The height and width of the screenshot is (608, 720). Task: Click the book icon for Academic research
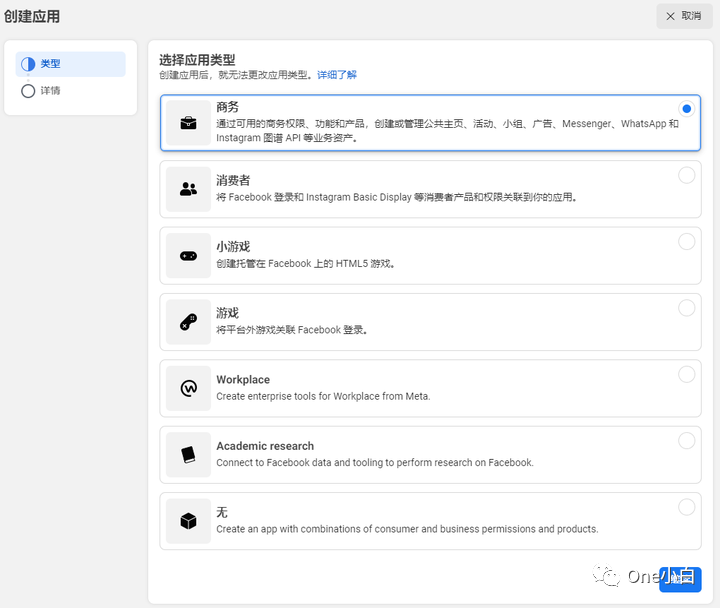(x=188, y=455)
